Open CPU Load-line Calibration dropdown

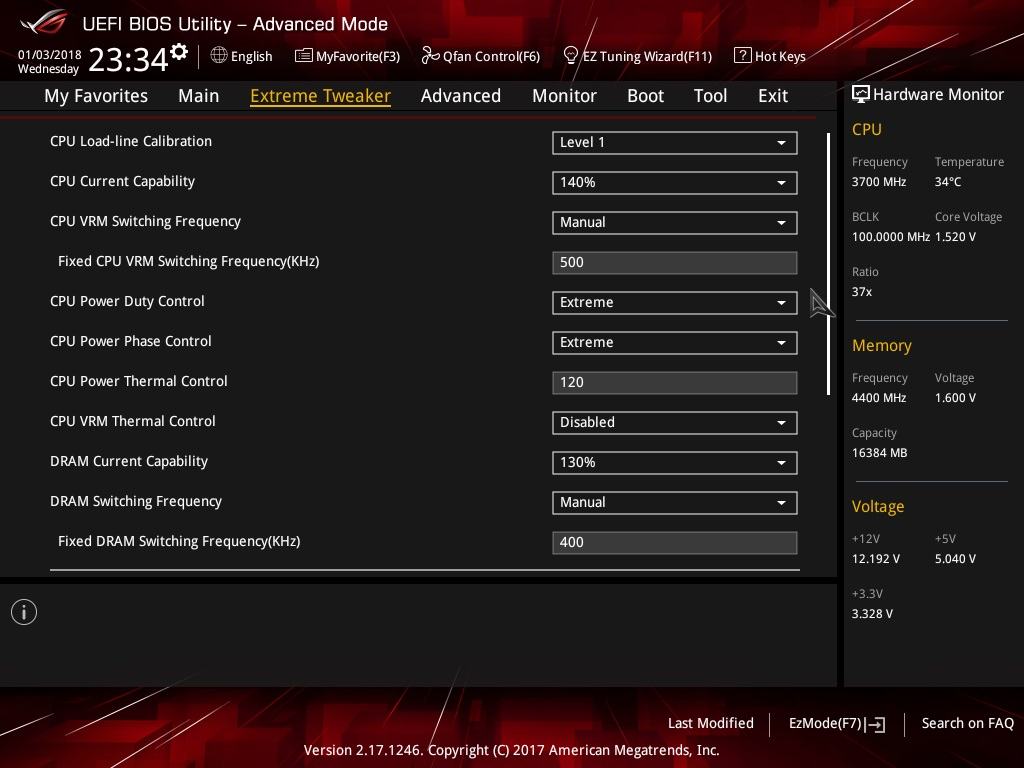tap(675, 142)
